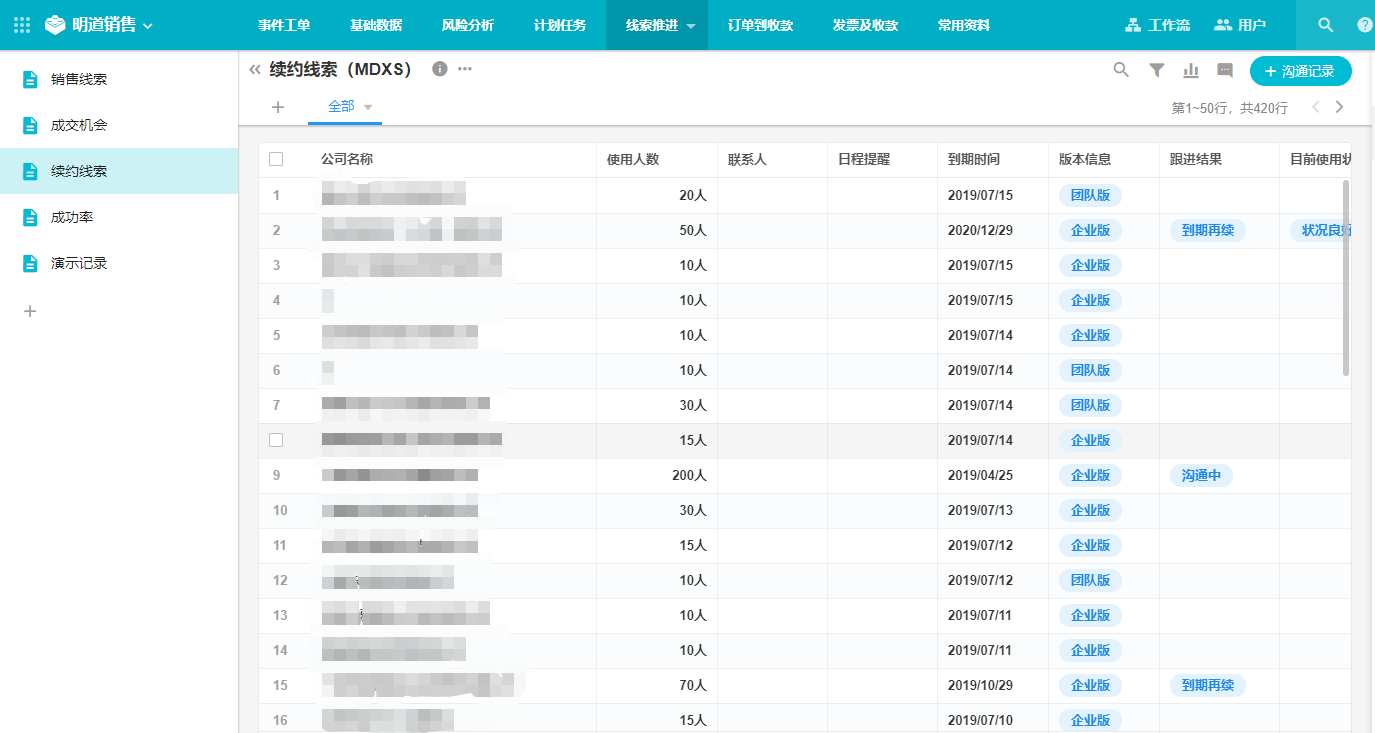1375x733 pixels.
Task: Open the help question mark icon
Action: coord(1364,25)
